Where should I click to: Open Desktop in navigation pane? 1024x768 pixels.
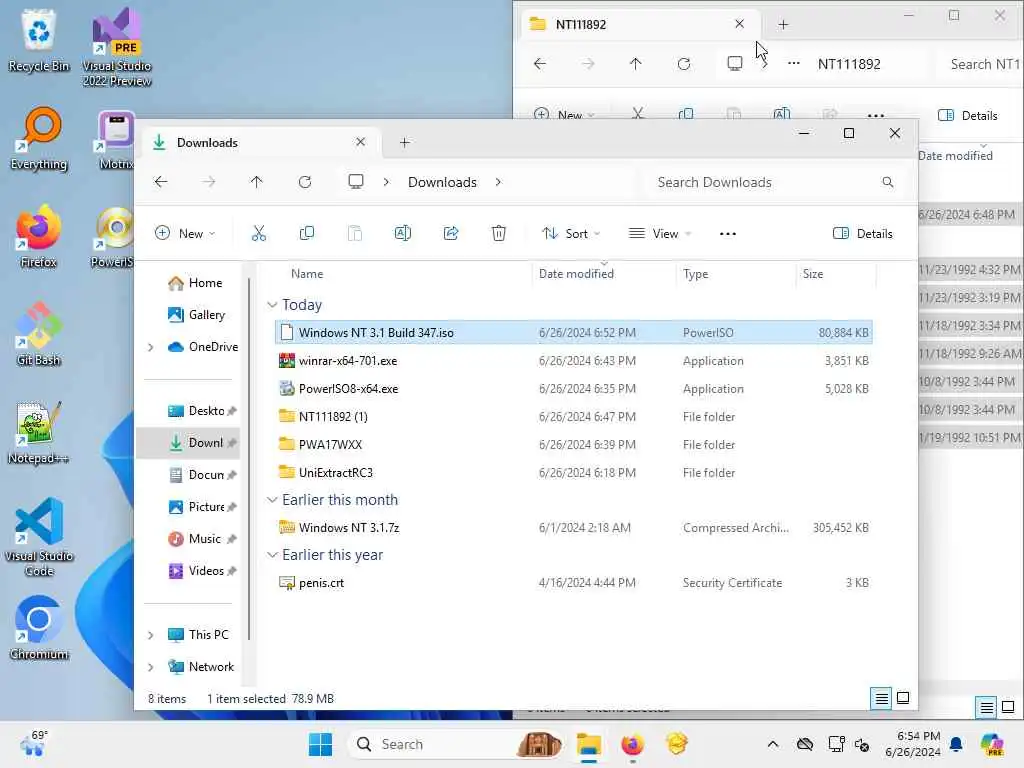coord(201,411)
